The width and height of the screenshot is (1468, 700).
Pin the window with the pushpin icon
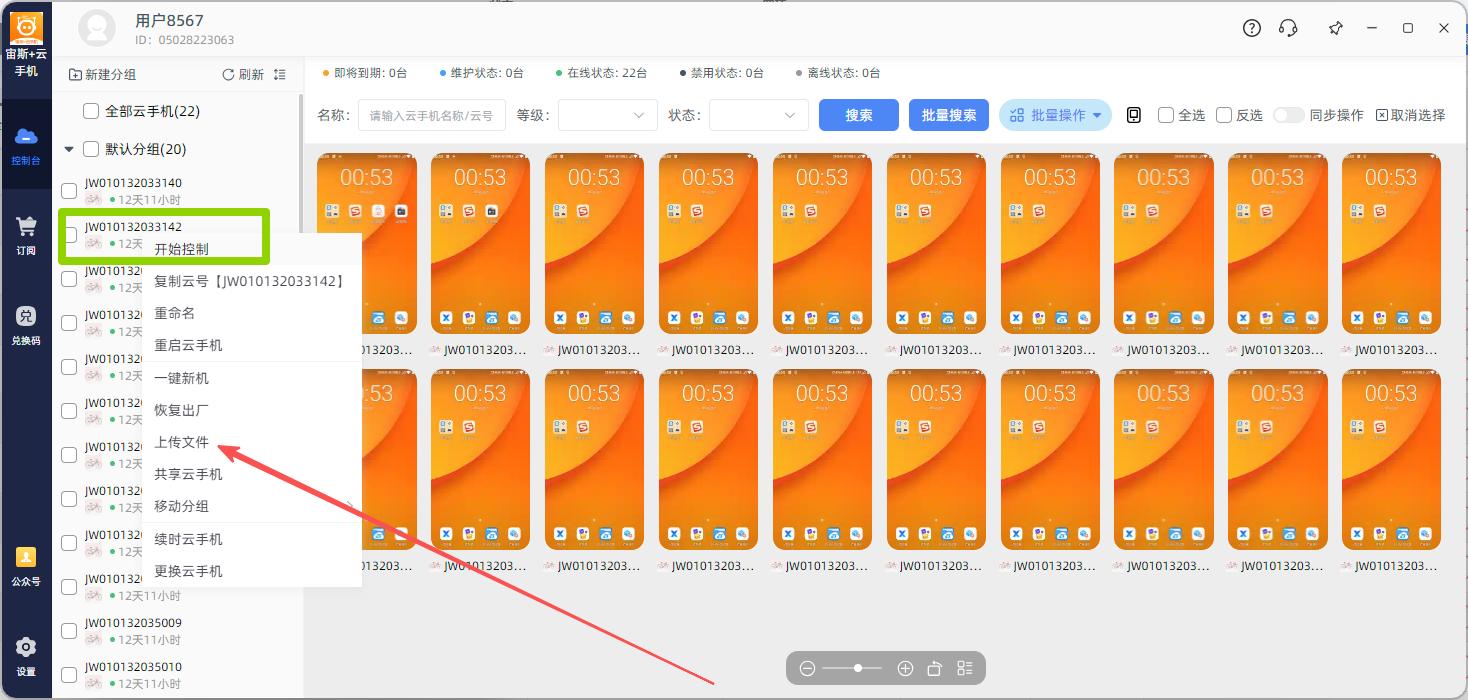(x=1336, y=28)
